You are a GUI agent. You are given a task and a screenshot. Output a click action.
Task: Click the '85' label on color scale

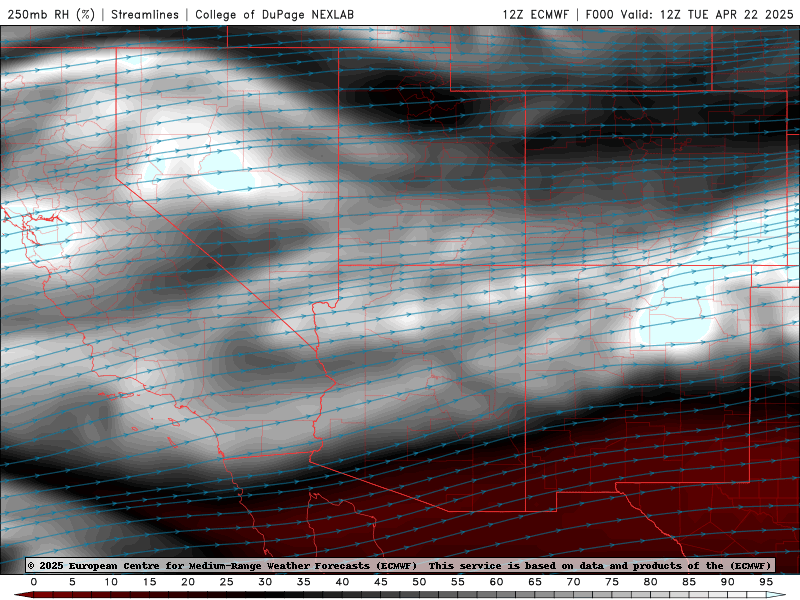coord(689,582)
